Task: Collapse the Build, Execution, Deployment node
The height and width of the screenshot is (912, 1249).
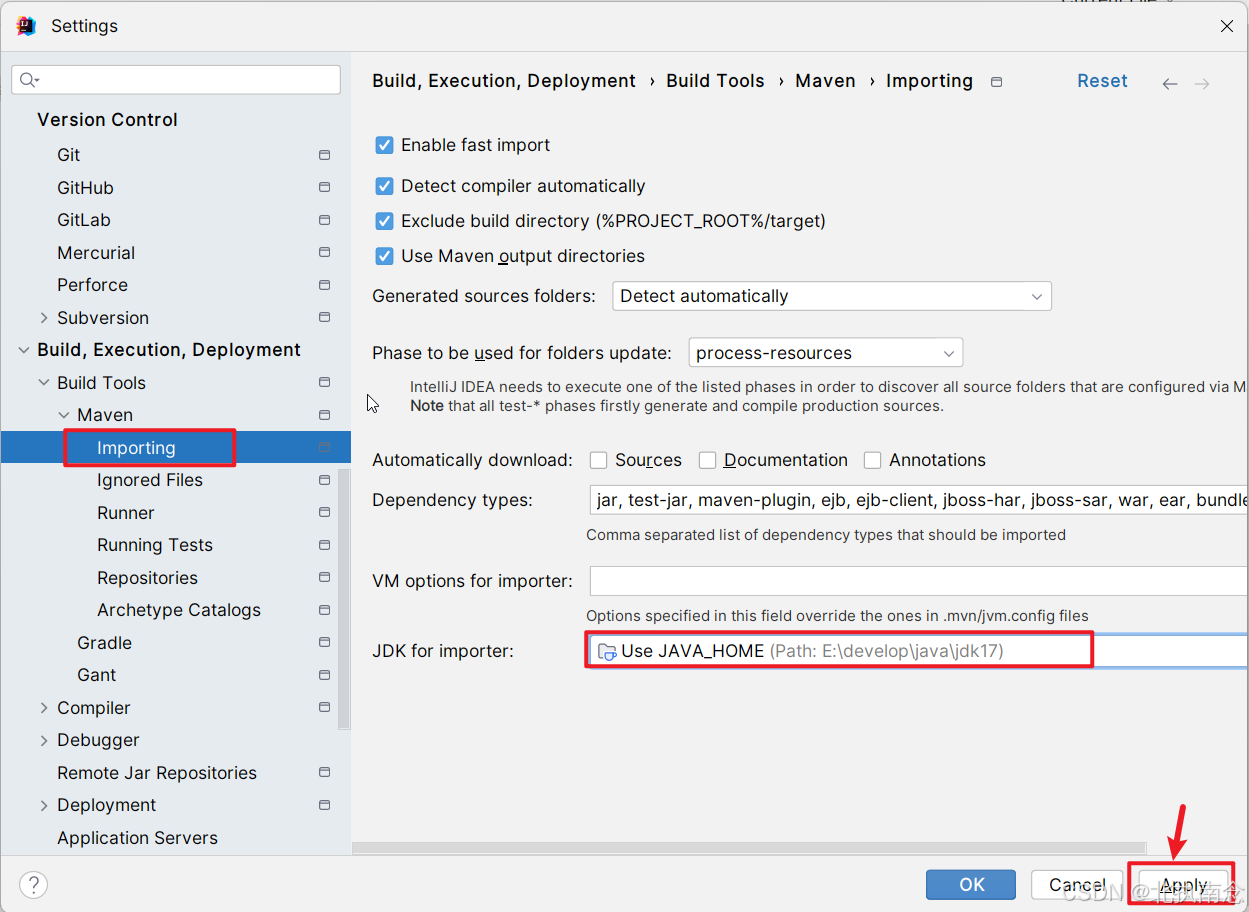Action: [x=24, y=350]
